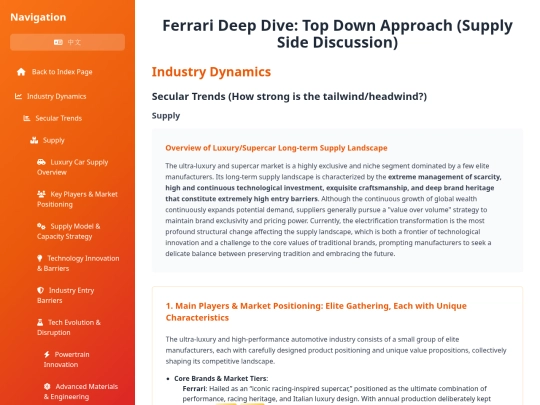The width and height of the screenshot is (540, 405).
Task: Click the chart icon next to Industry Dynamics
Action: [18, 96]
